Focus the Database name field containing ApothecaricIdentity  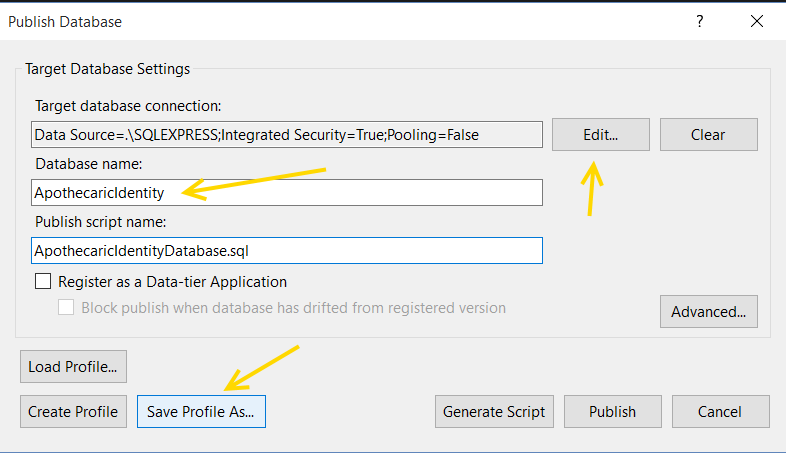coord(286,193)
